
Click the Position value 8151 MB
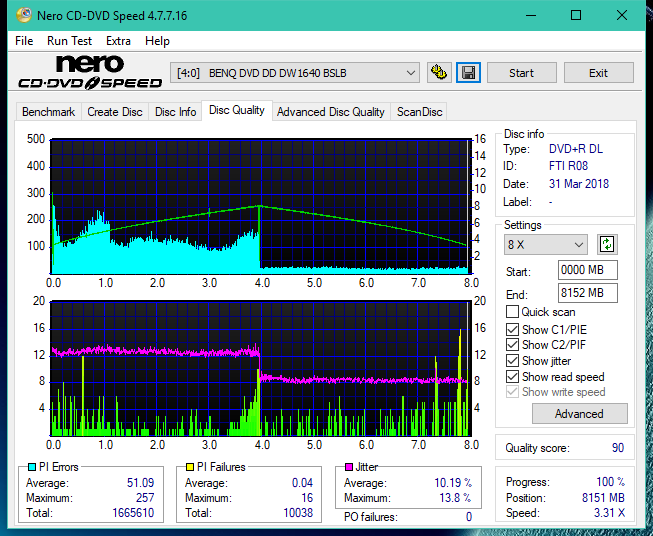(x=603, y=498)
